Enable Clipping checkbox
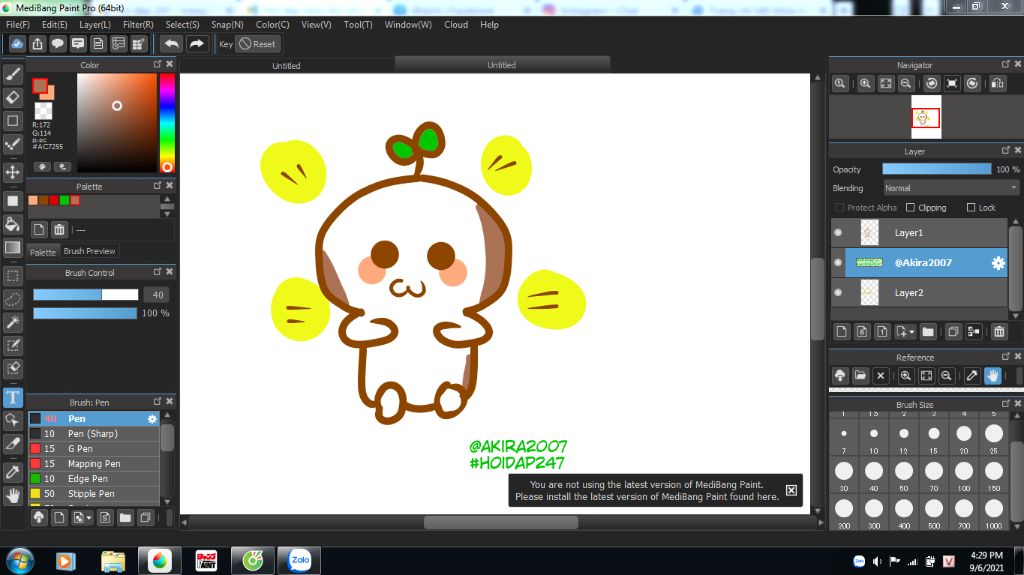The width and height of the screenshot is (1024, 575). (x=910, y=208)
